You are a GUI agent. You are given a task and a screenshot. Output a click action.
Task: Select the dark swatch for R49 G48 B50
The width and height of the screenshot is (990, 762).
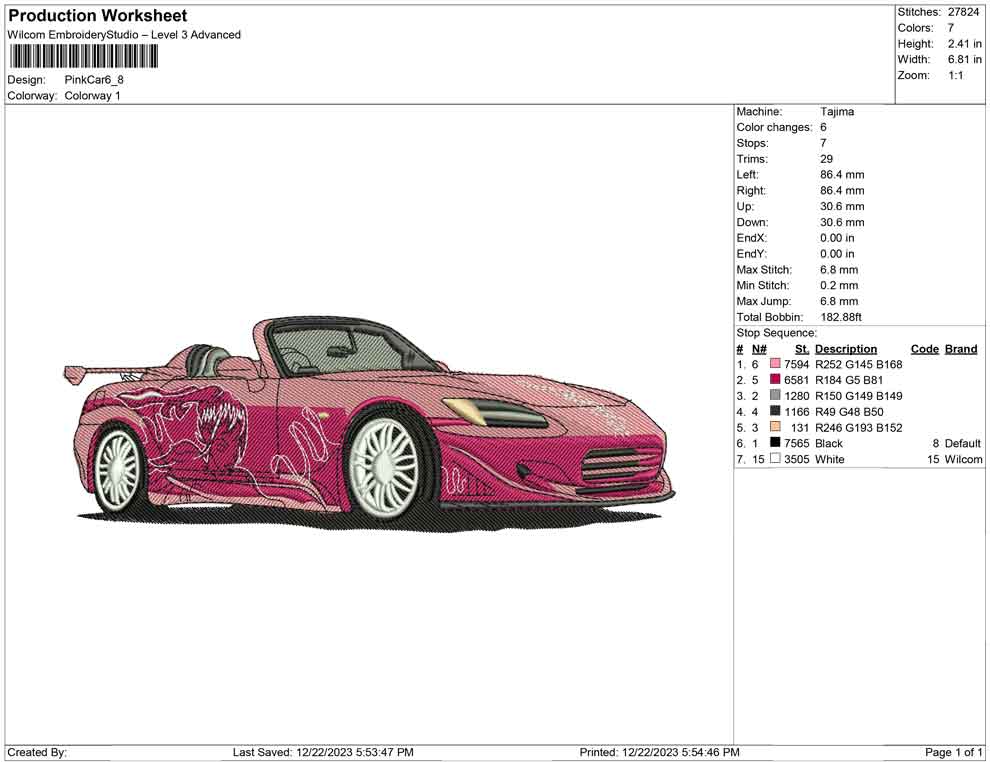pos(773,411)
